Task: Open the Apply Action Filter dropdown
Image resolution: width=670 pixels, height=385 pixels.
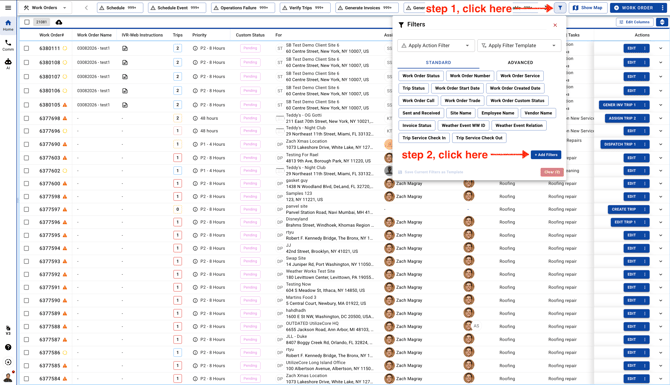Action: tap(435, 45)
